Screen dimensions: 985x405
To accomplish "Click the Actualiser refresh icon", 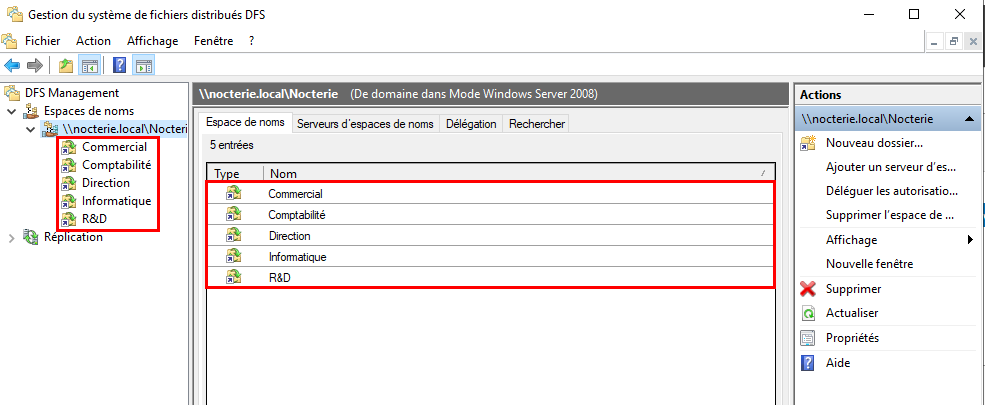I will (809, 313).
